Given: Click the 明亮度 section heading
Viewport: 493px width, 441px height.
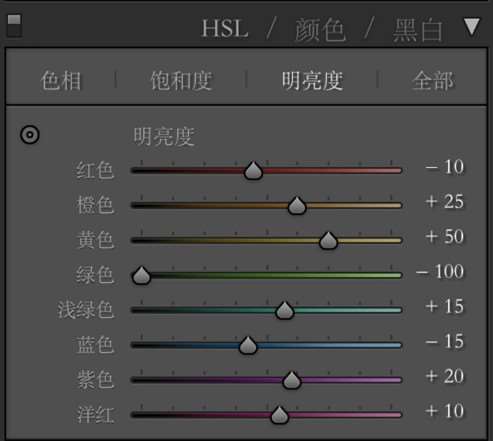Looking at the screenshot, I should [164, 137].
